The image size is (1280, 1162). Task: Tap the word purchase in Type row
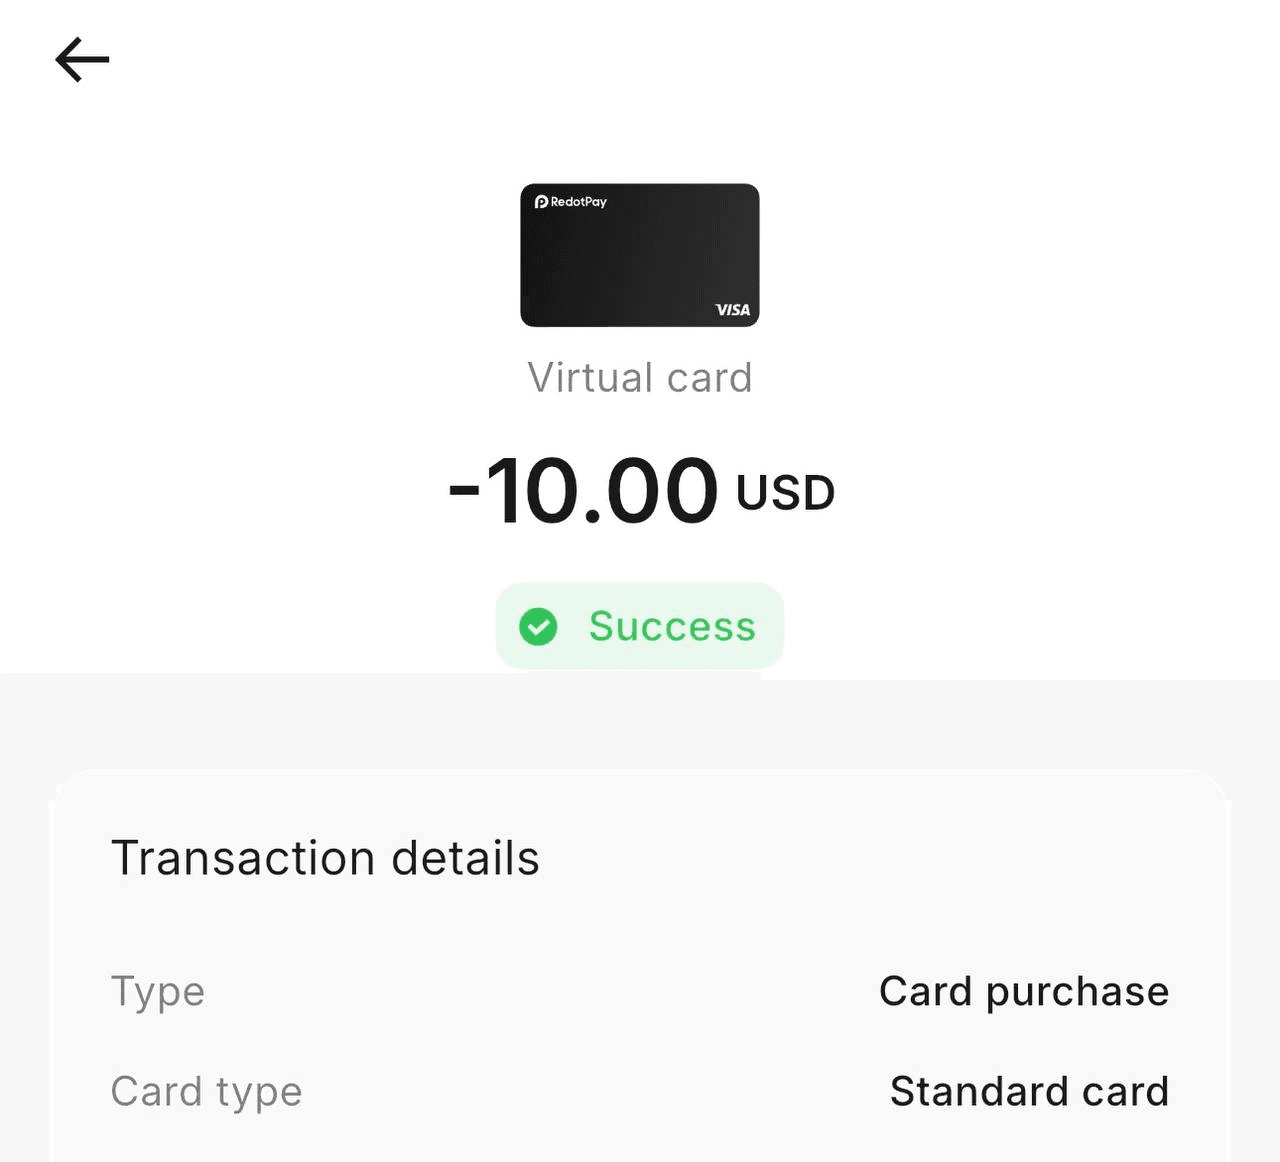pos(1077,993)
